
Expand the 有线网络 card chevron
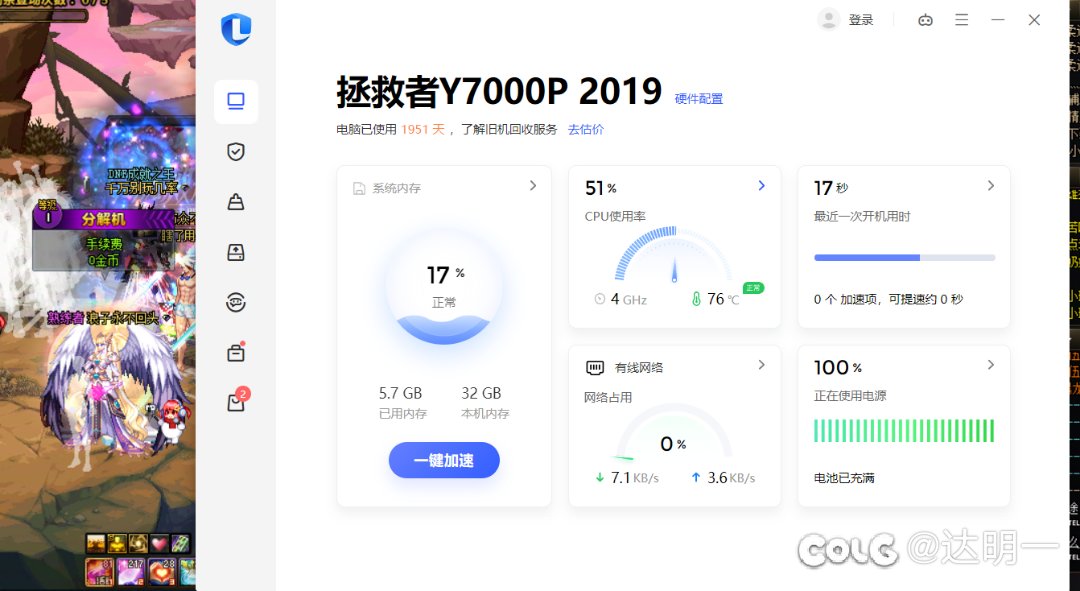(761, 364)
